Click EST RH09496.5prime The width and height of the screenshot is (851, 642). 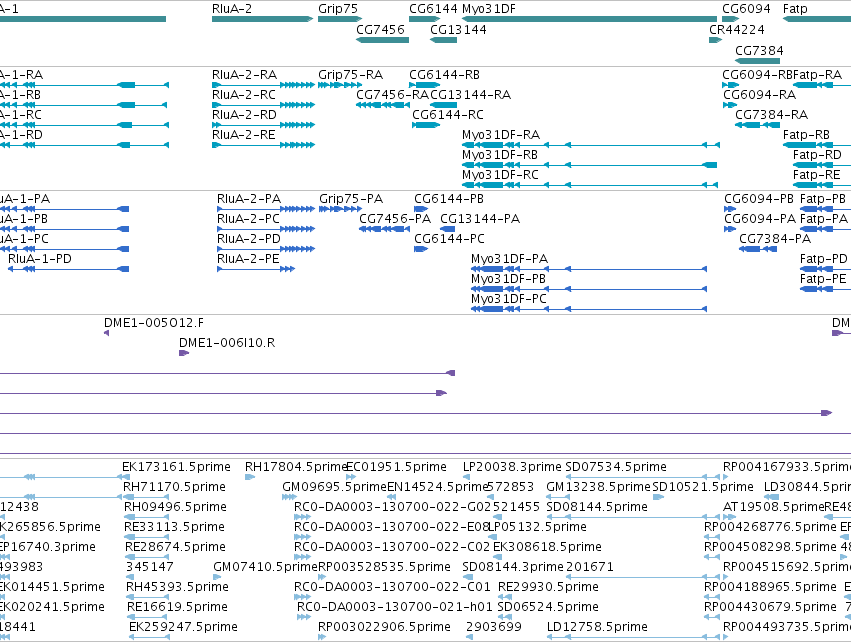click(x=175, y=507)
